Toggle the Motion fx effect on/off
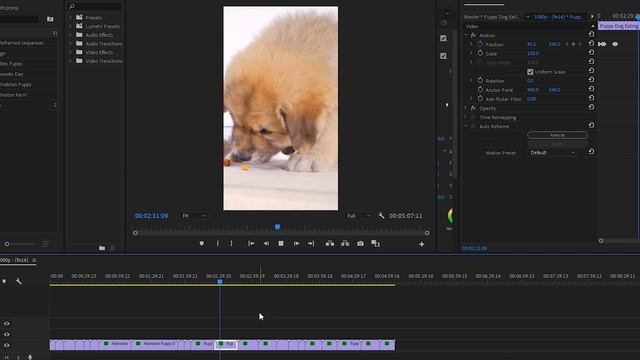 tap(473, 35)
